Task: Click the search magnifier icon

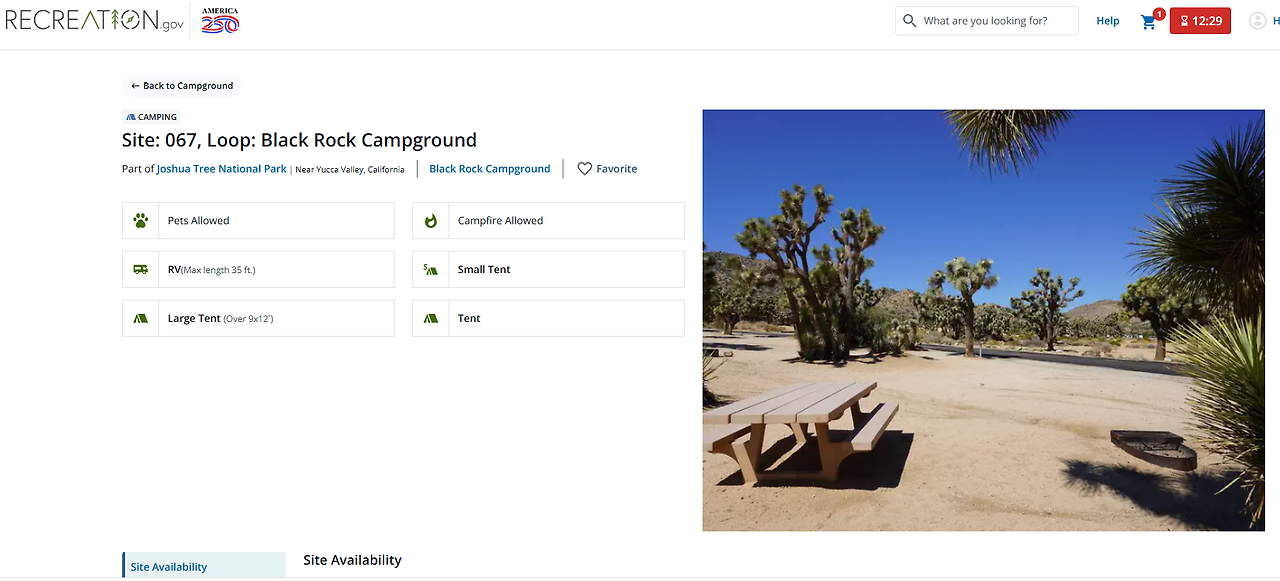Action: (x=909, y=21)
